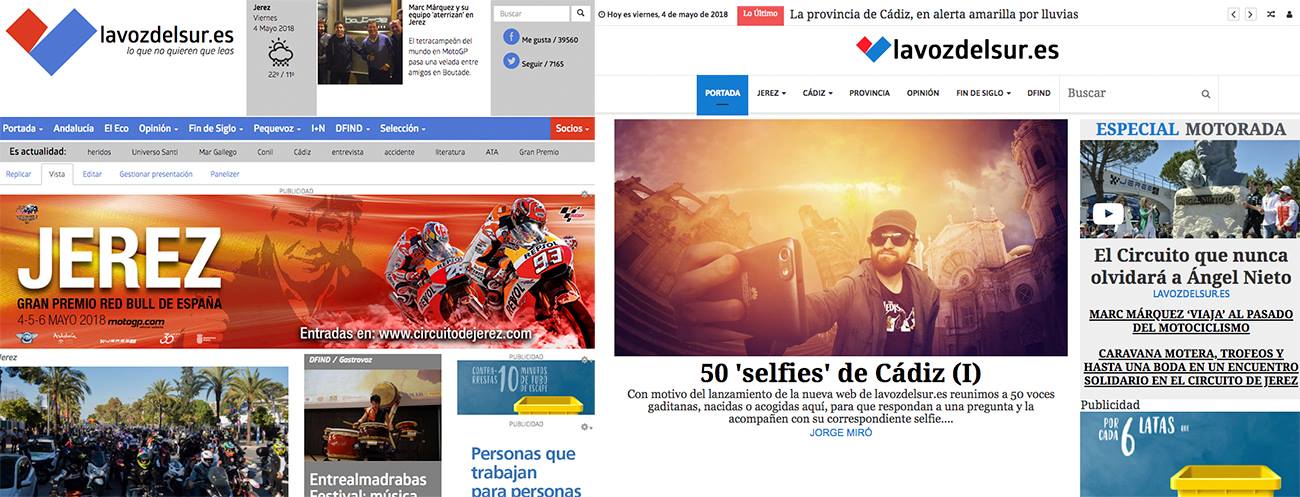Open the 50 'selfies' de Cádiz (I) headline
Image resolution: width=1300 pixels, height=497 pixels.
(841, 373)
